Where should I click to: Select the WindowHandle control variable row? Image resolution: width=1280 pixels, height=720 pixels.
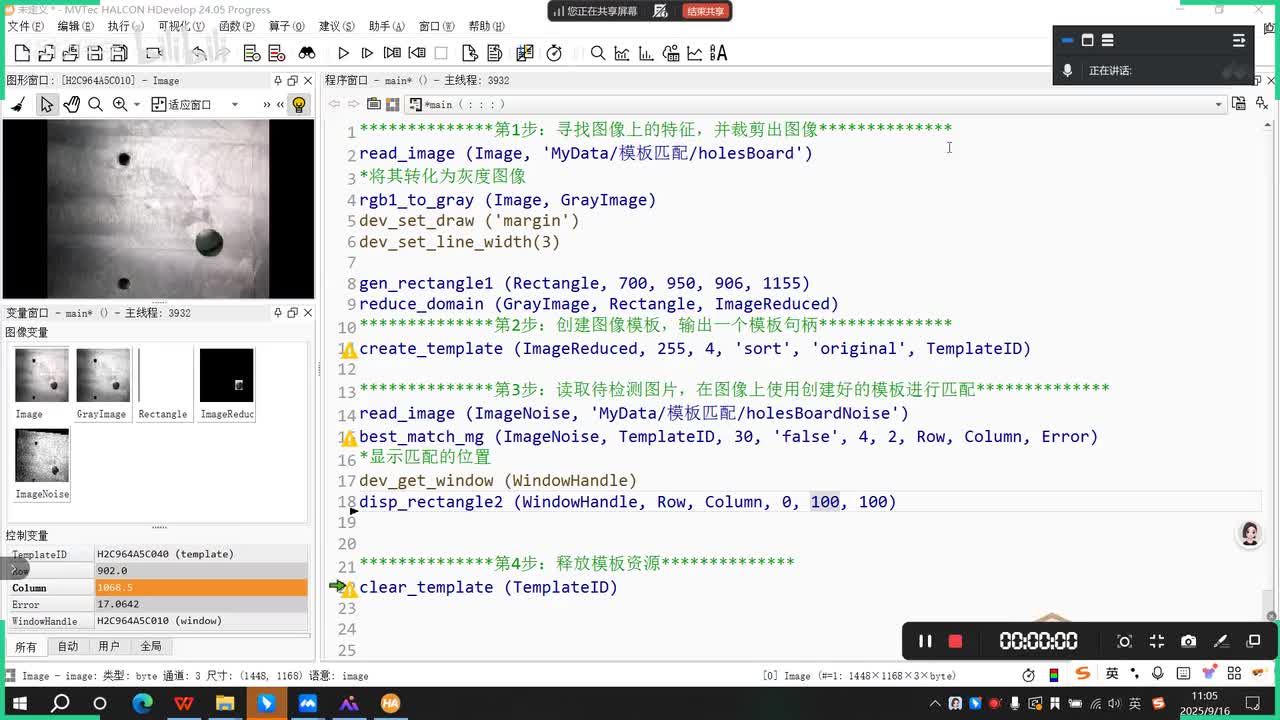[158, 621]
